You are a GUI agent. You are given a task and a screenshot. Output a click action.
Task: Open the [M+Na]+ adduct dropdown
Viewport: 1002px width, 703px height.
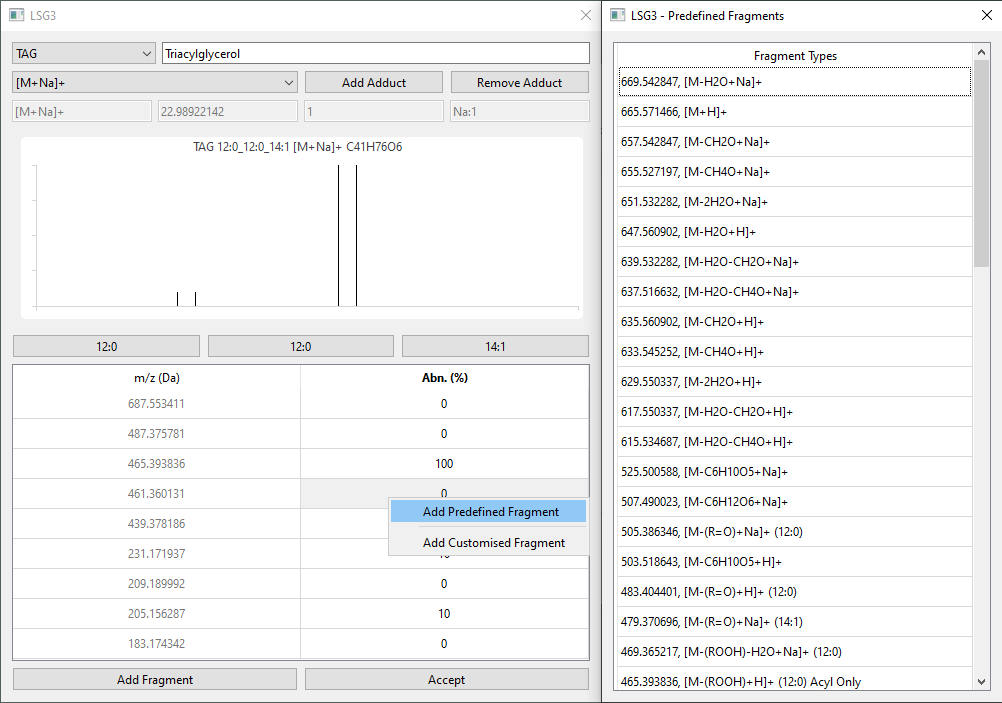coord(155,82)
